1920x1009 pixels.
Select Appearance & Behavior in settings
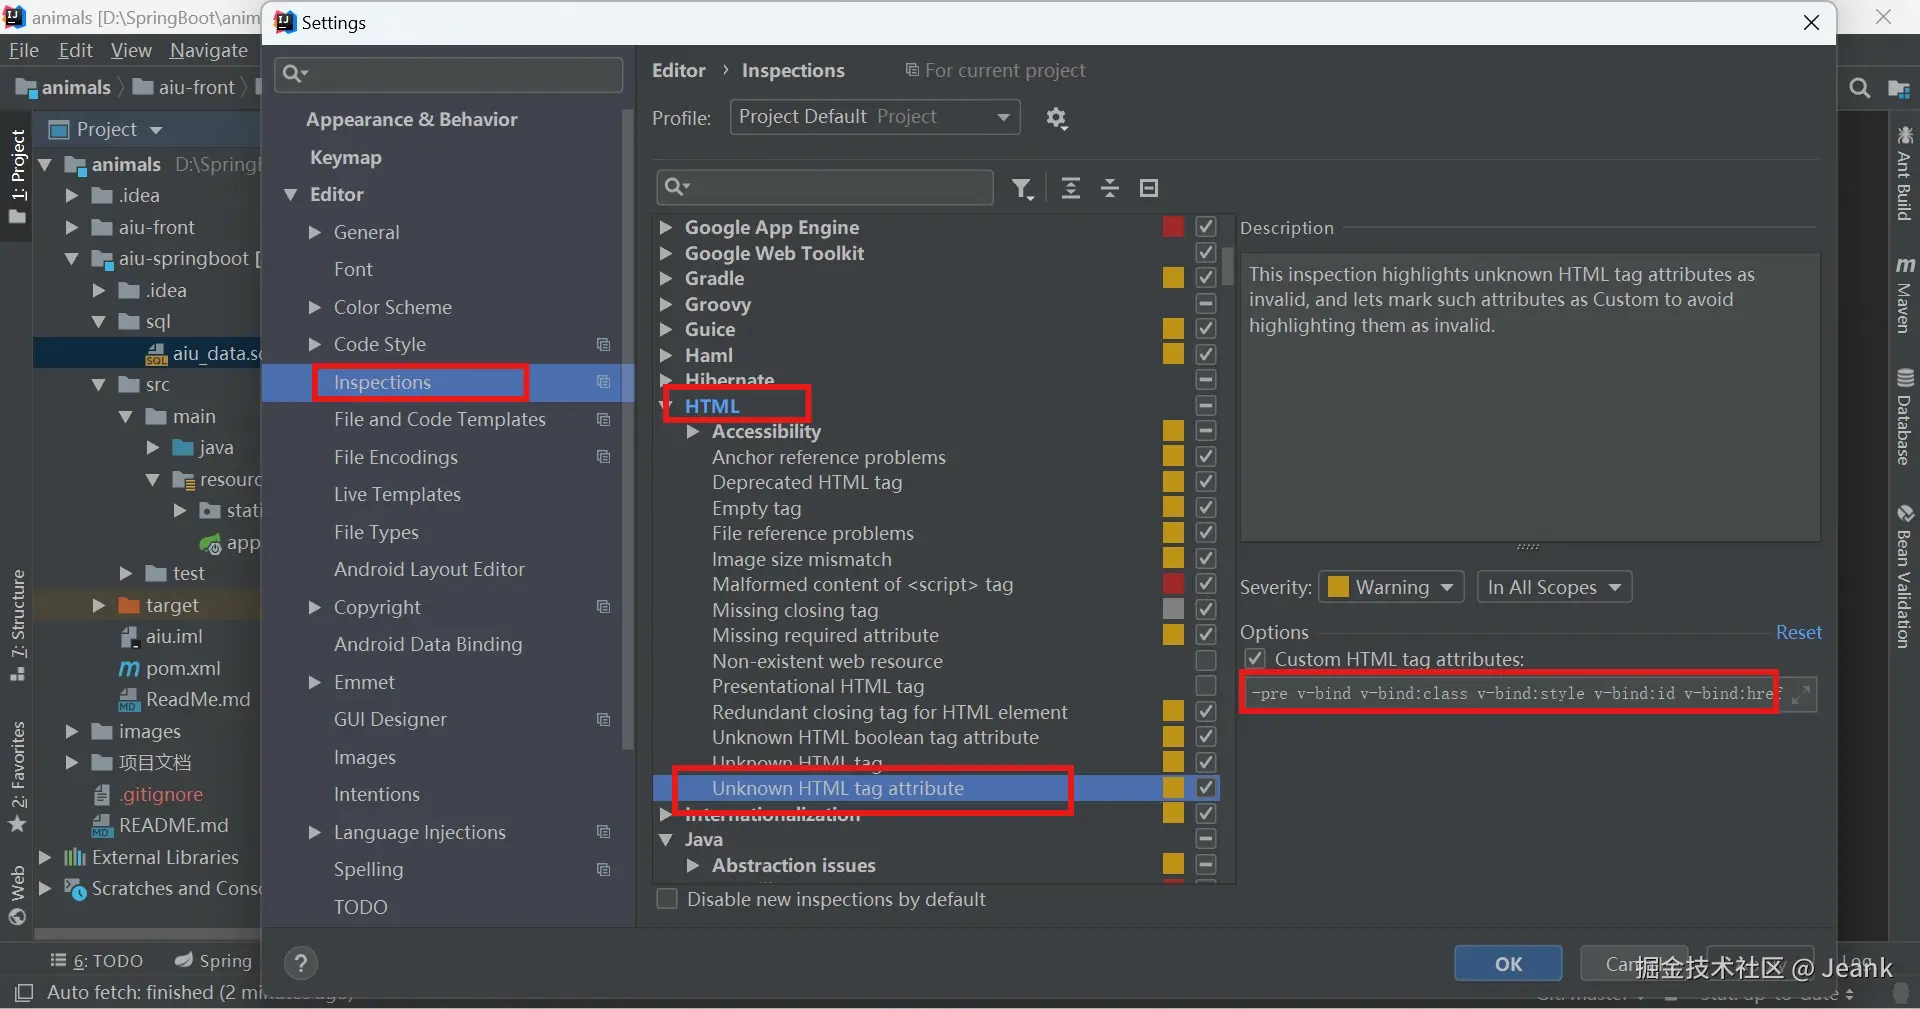click(x=412, y=119)
